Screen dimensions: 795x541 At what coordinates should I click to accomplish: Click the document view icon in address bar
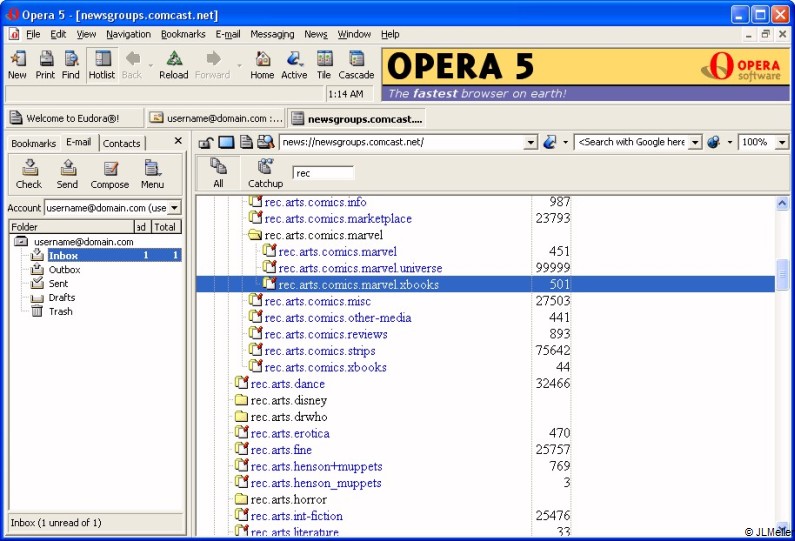click(246, 142)
